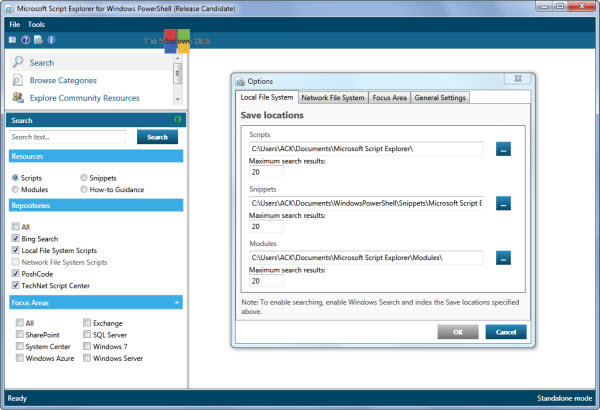Browse for the Snippets save folder
The height and width of the screenshot is (410, 600).
(503, 203)
